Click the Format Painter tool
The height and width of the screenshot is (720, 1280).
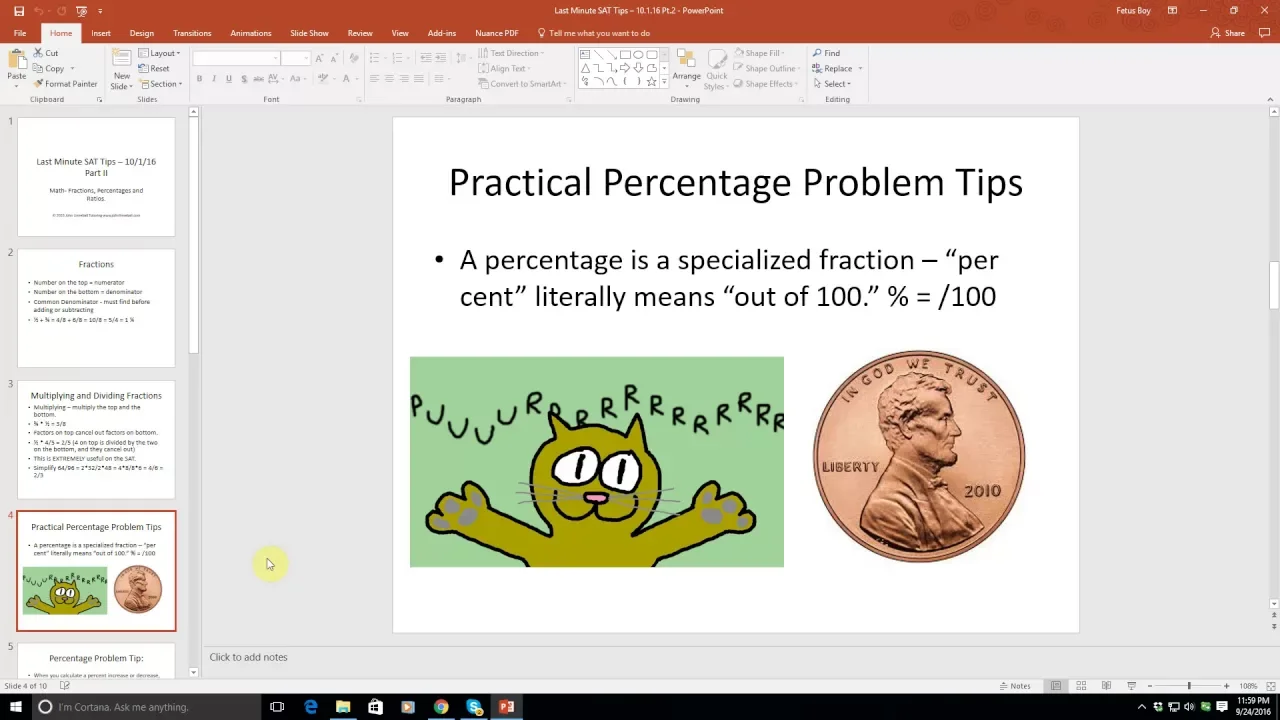click(x=65, y=84)
